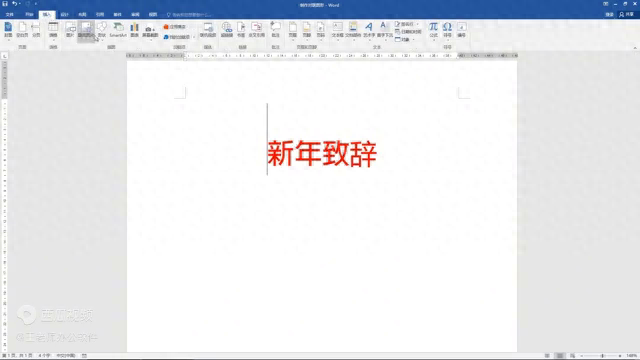The height and width of the screenshot is (360, 640).
Task: Open the Shapes gallery
Action: point(102,30)
